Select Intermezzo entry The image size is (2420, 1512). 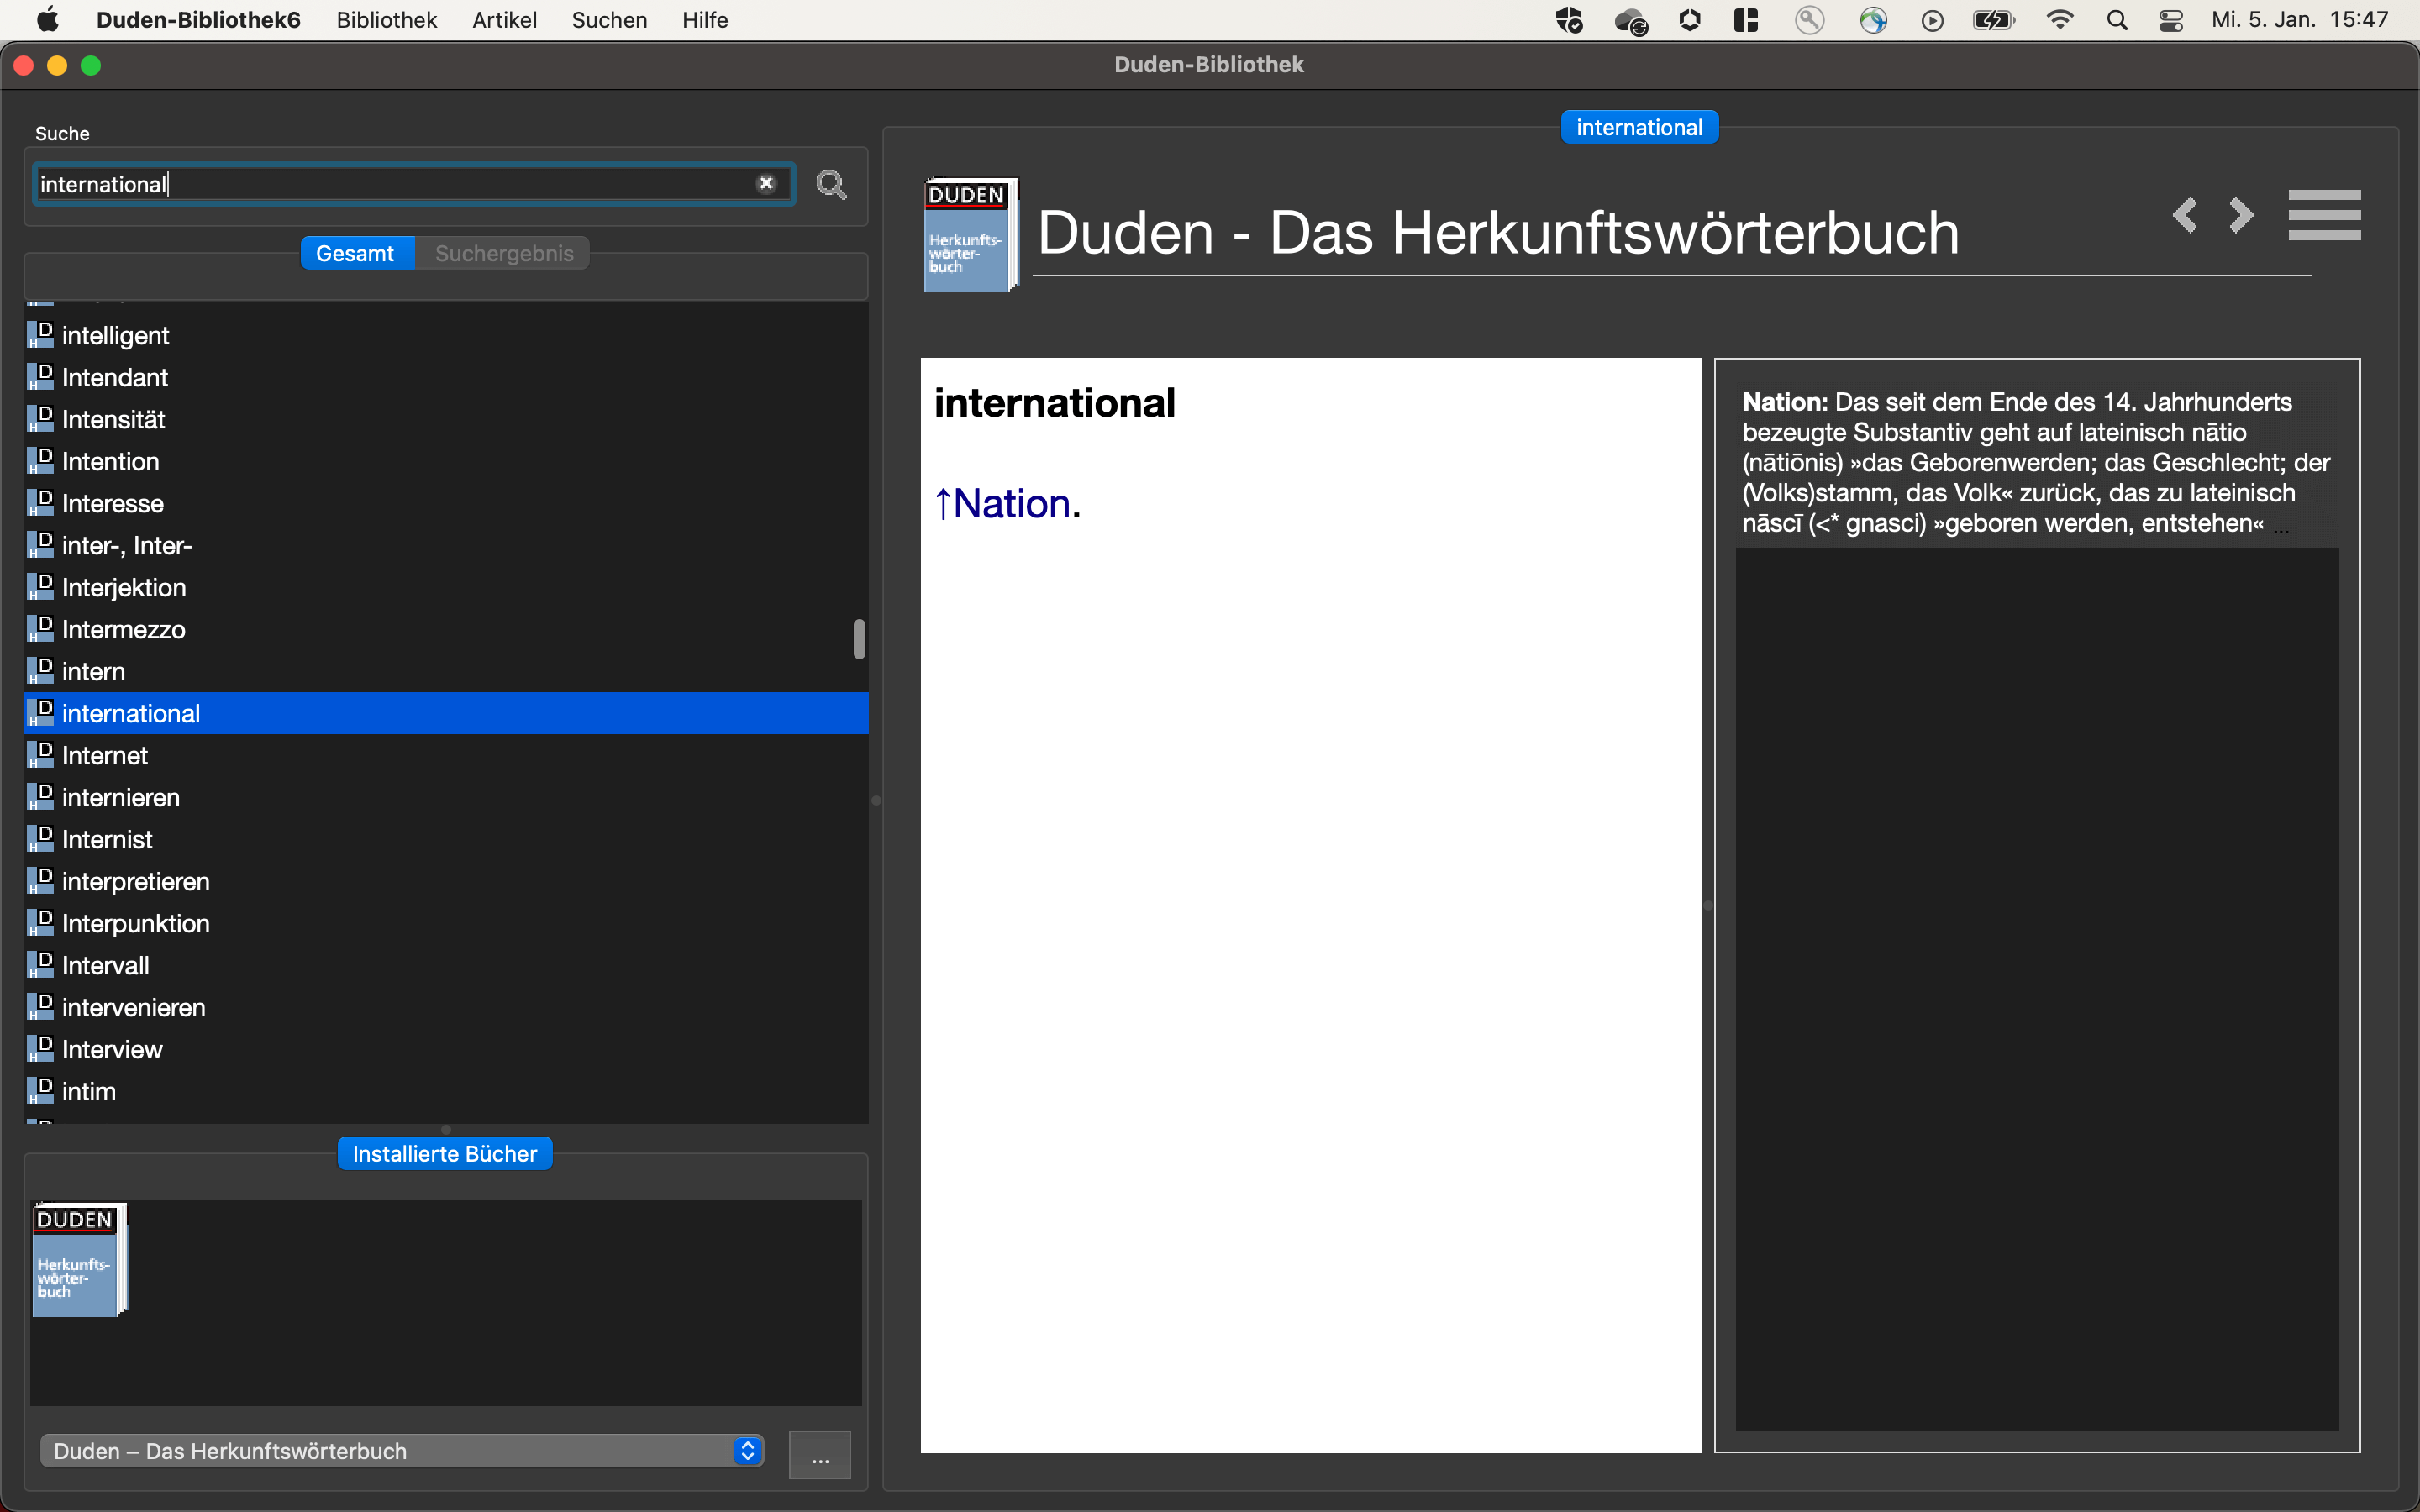pyautogui.click(x=446, y=630)
